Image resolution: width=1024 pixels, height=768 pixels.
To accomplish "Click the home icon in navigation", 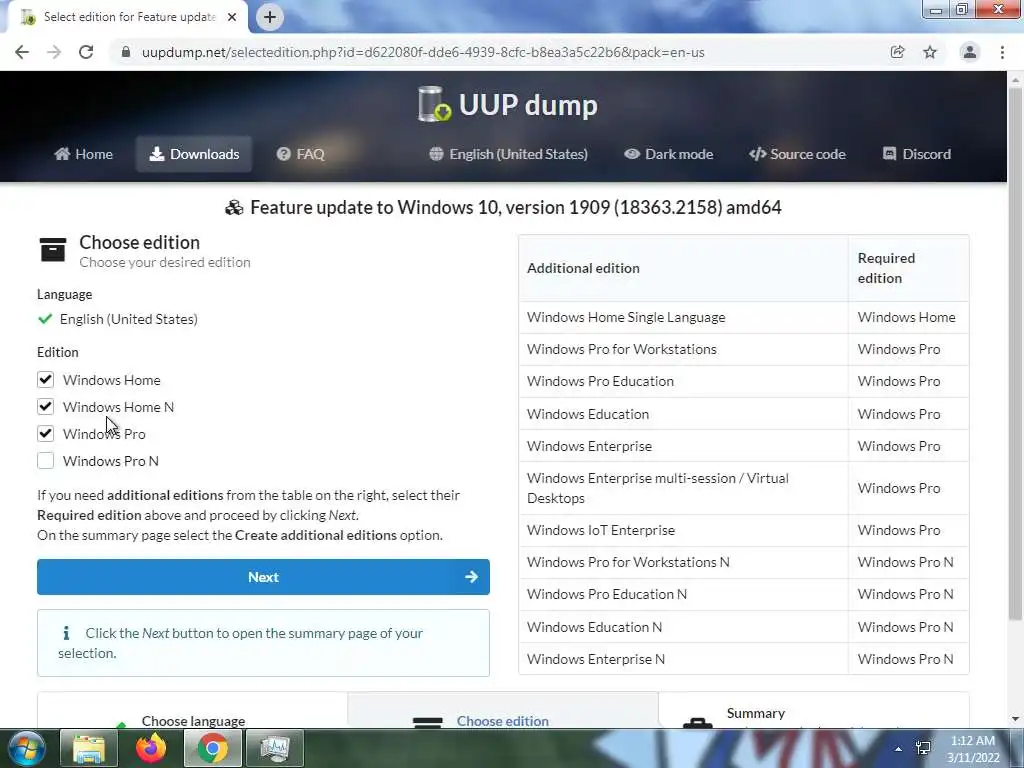I will coord(62,154).
